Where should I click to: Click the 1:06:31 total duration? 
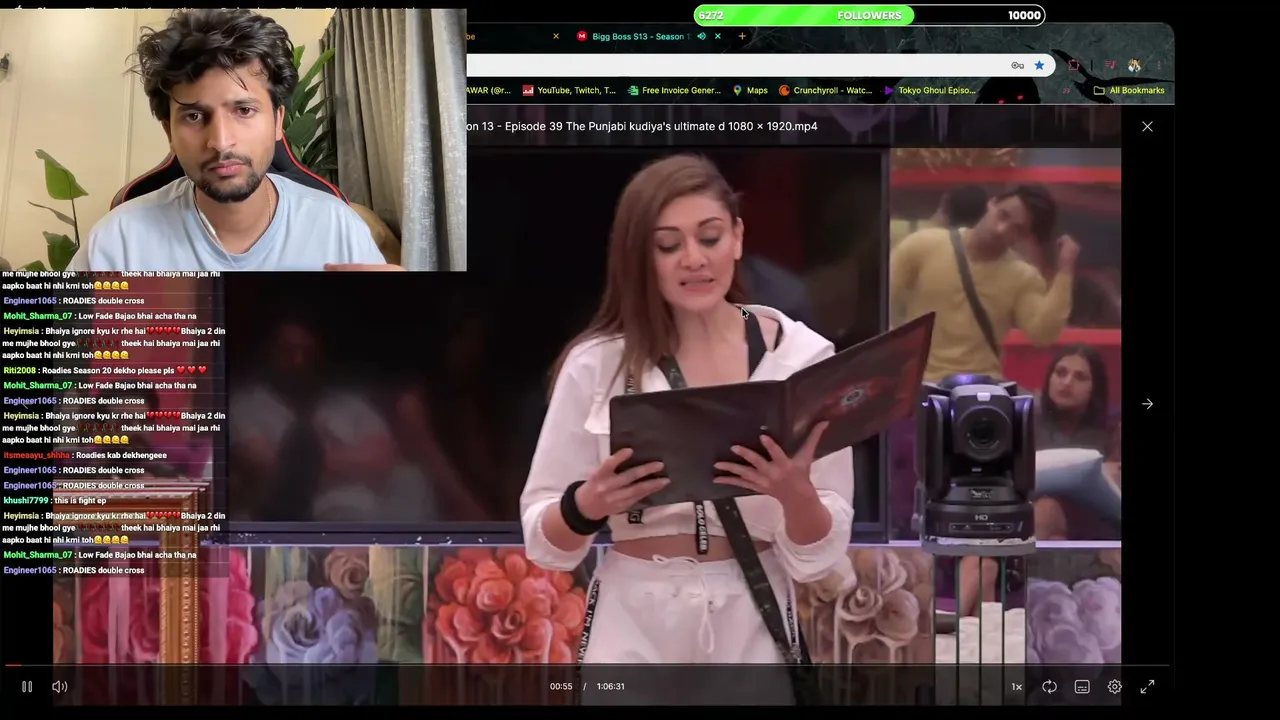(610, 686)
